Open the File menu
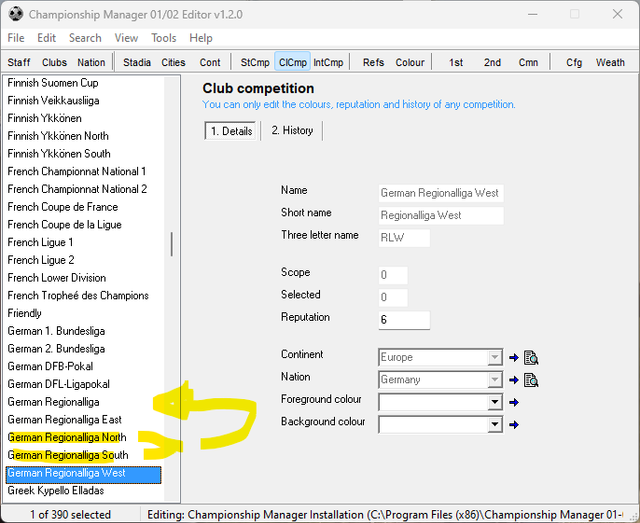 coord(16,38)
